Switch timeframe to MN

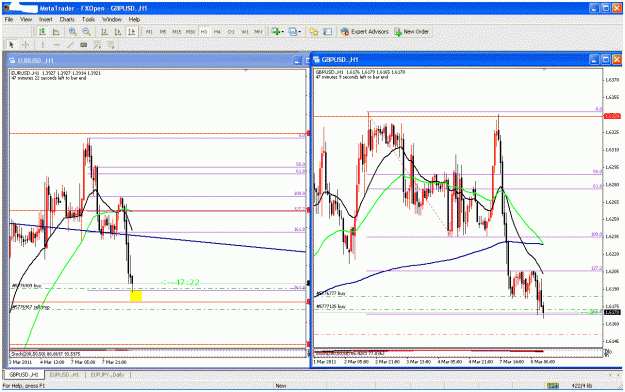258,32
